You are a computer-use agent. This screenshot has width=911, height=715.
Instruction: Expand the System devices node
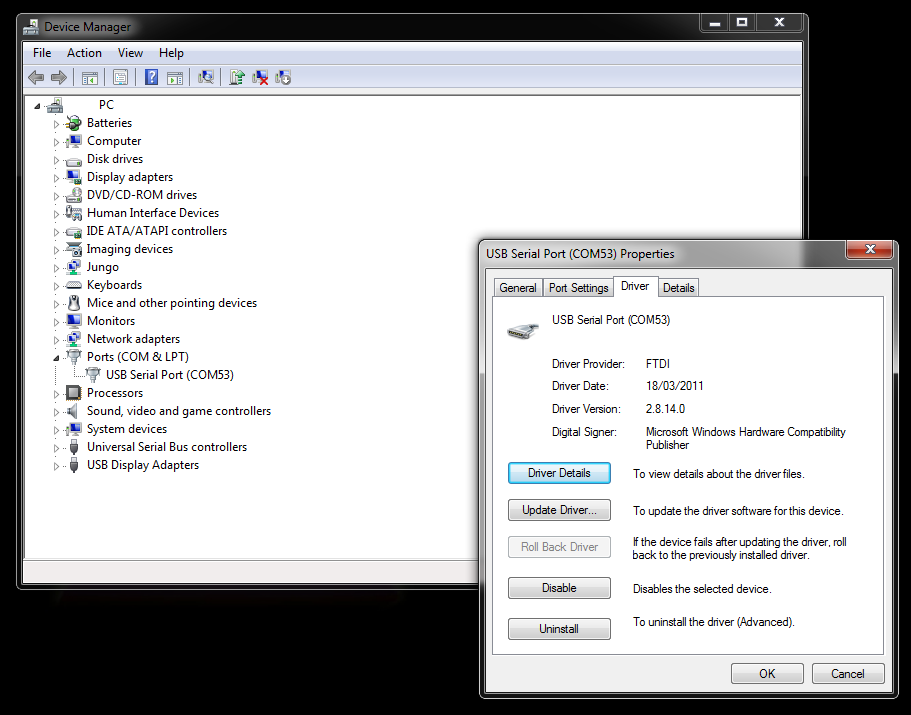coord(56,430)
